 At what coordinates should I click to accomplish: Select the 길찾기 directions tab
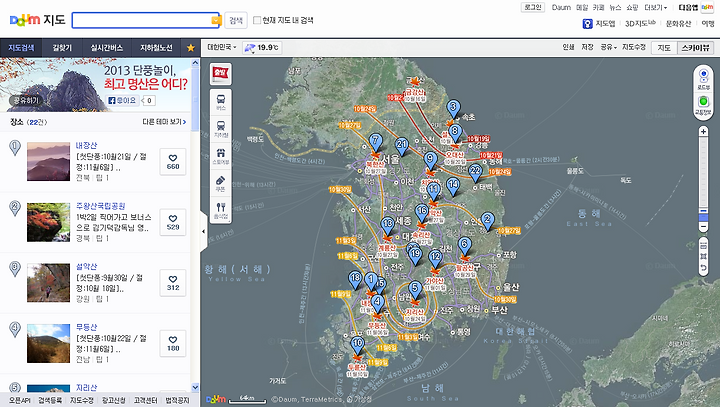[x=62, y=48]
